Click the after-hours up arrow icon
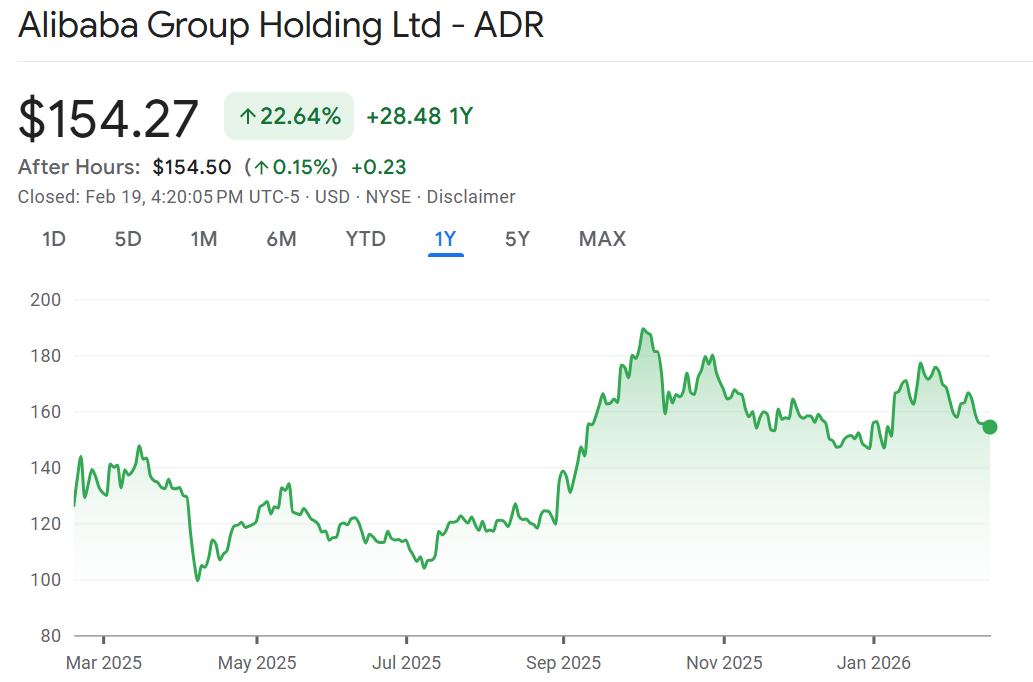Screen dimensions: 1033x682 (261, 168)
